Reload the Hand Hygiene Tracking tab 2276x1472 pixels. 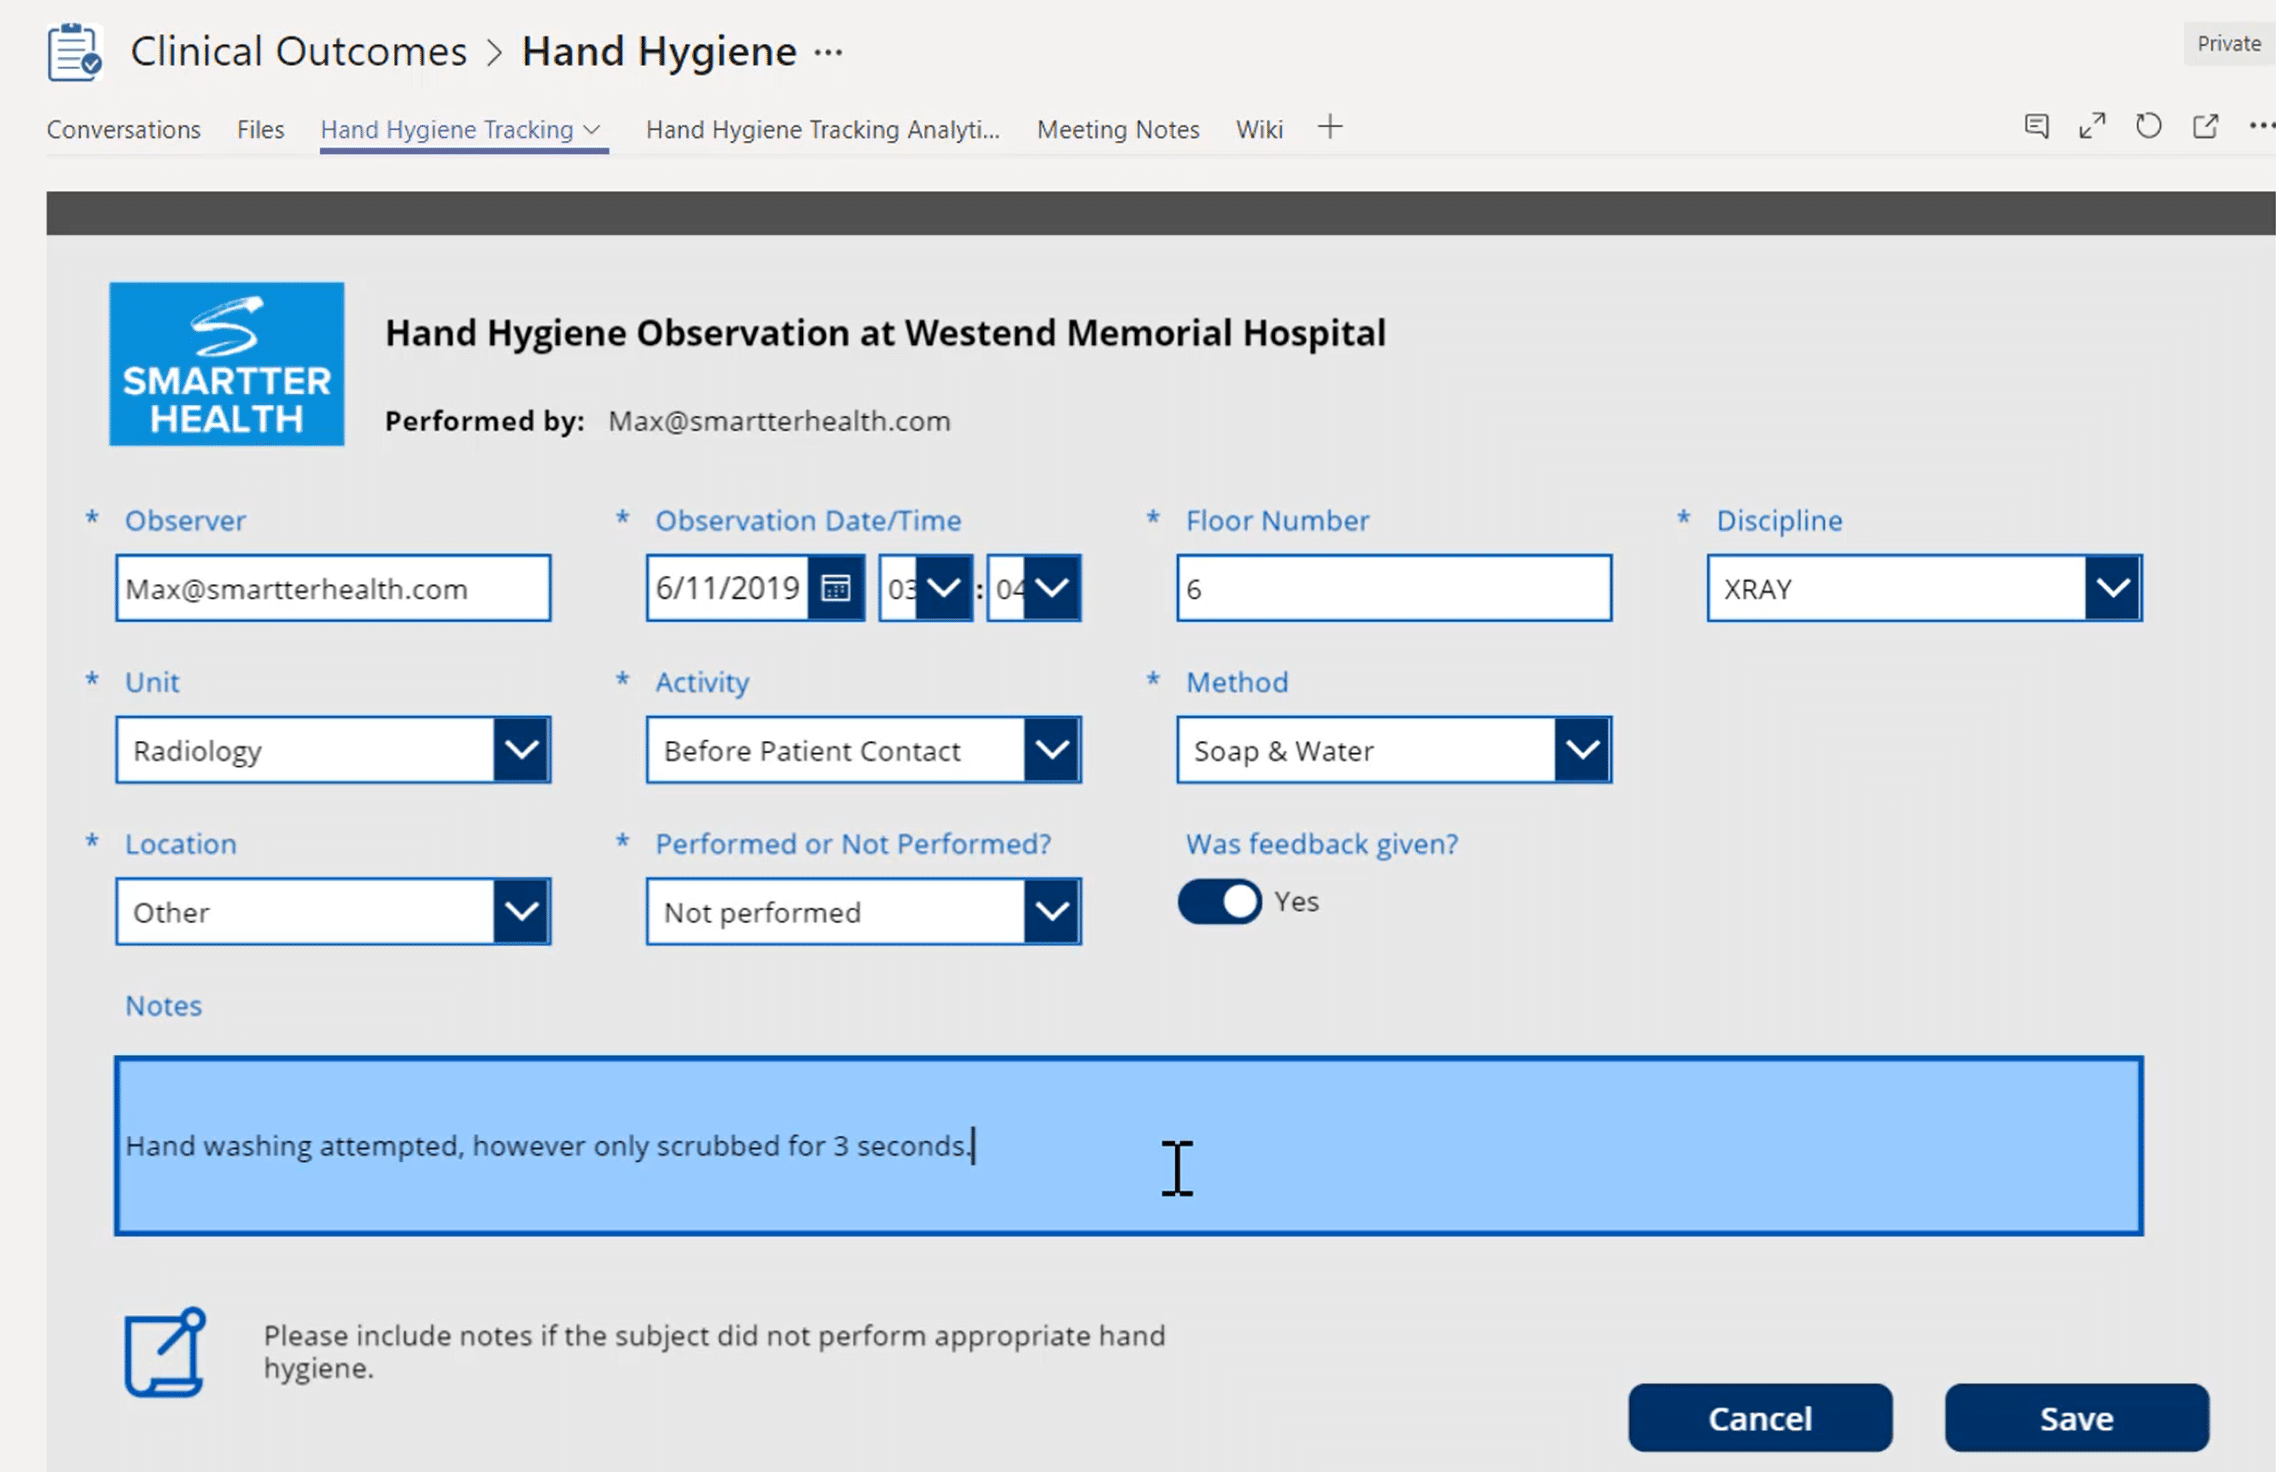[x=2148, y=126]
